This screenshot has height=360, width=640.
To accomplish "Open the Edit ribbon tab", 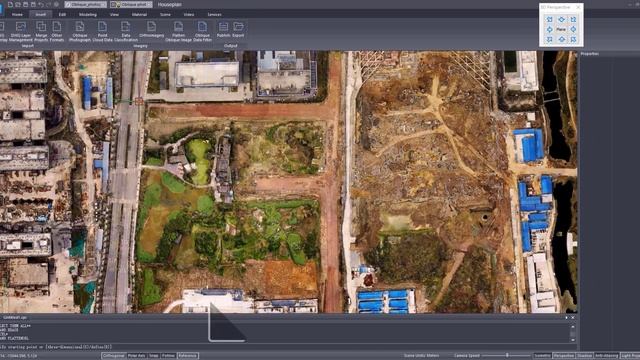I will point(62,14).
